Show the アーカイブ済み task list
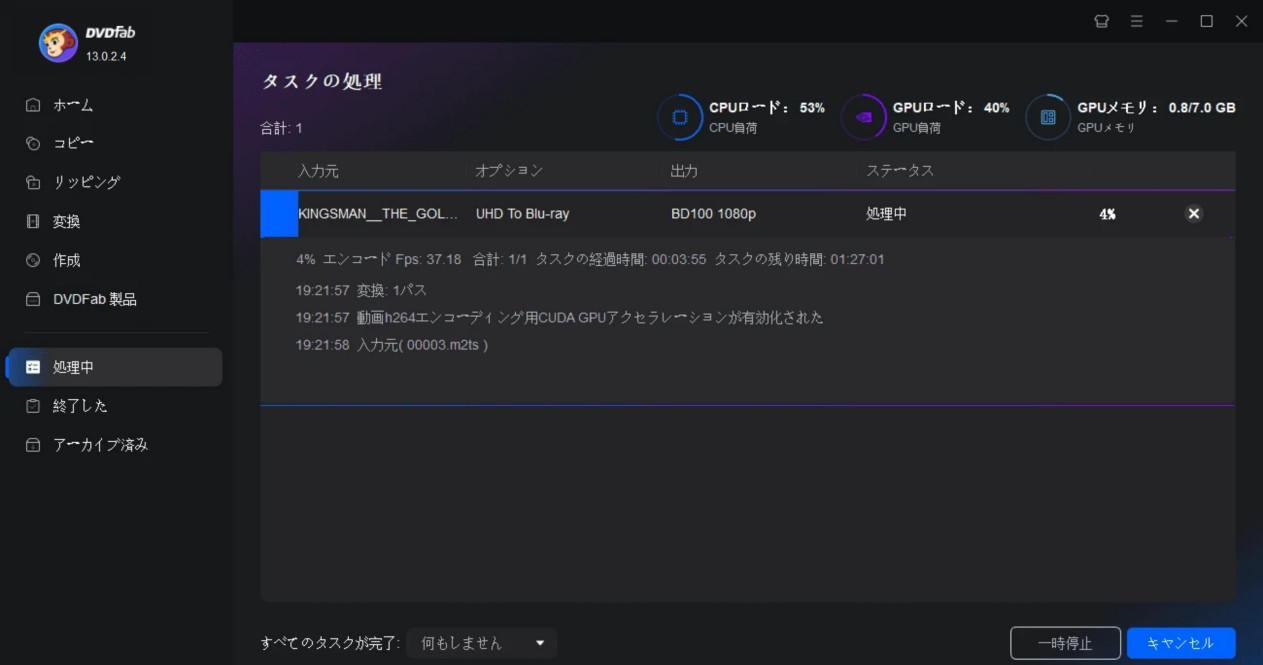This screenshot has width=1263, height=665. click(x=100, y=445)
